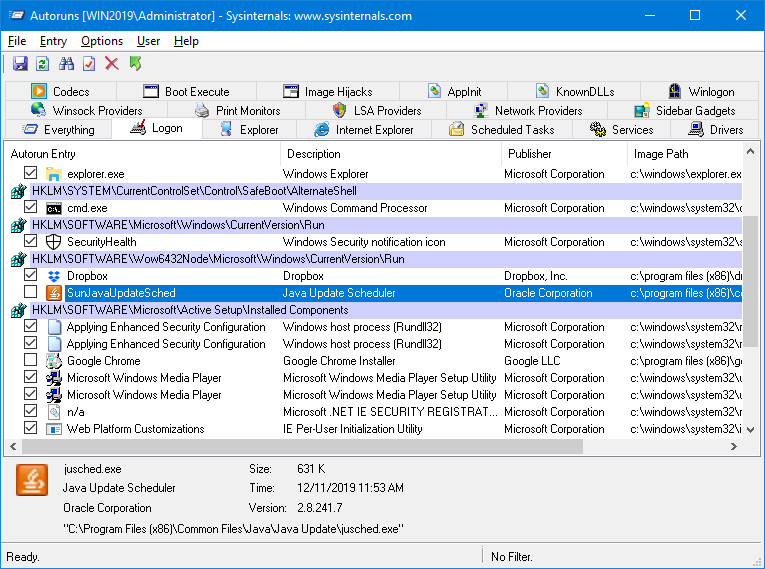765x569 pixels.
Task: Click the 'No Filter.' status bar text
Action: (x=512, y=557)
